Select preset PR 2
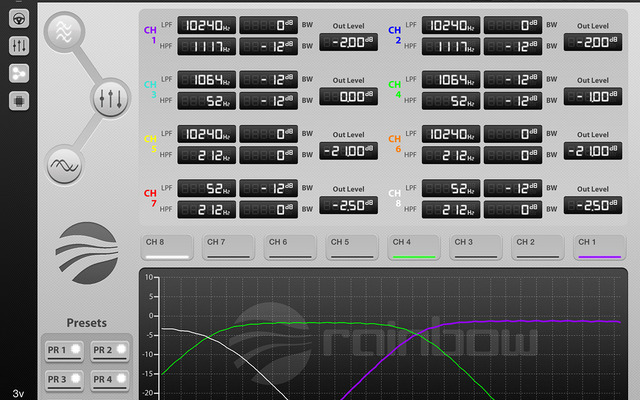 click(x=109, y=351)
